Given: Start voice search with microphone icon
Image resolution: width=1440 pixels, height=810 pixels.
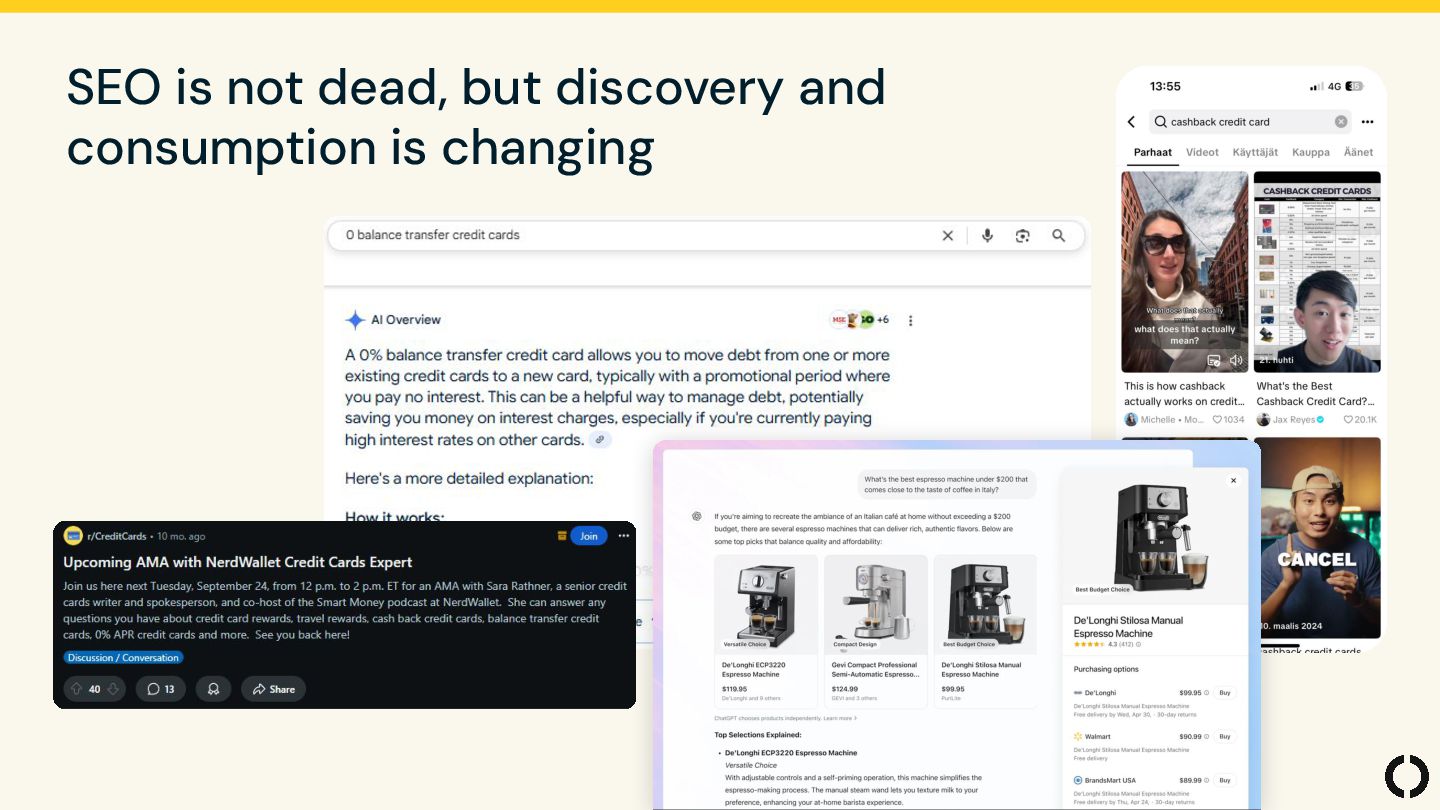Looking at the screenshot, I should (x=987, y=236).
